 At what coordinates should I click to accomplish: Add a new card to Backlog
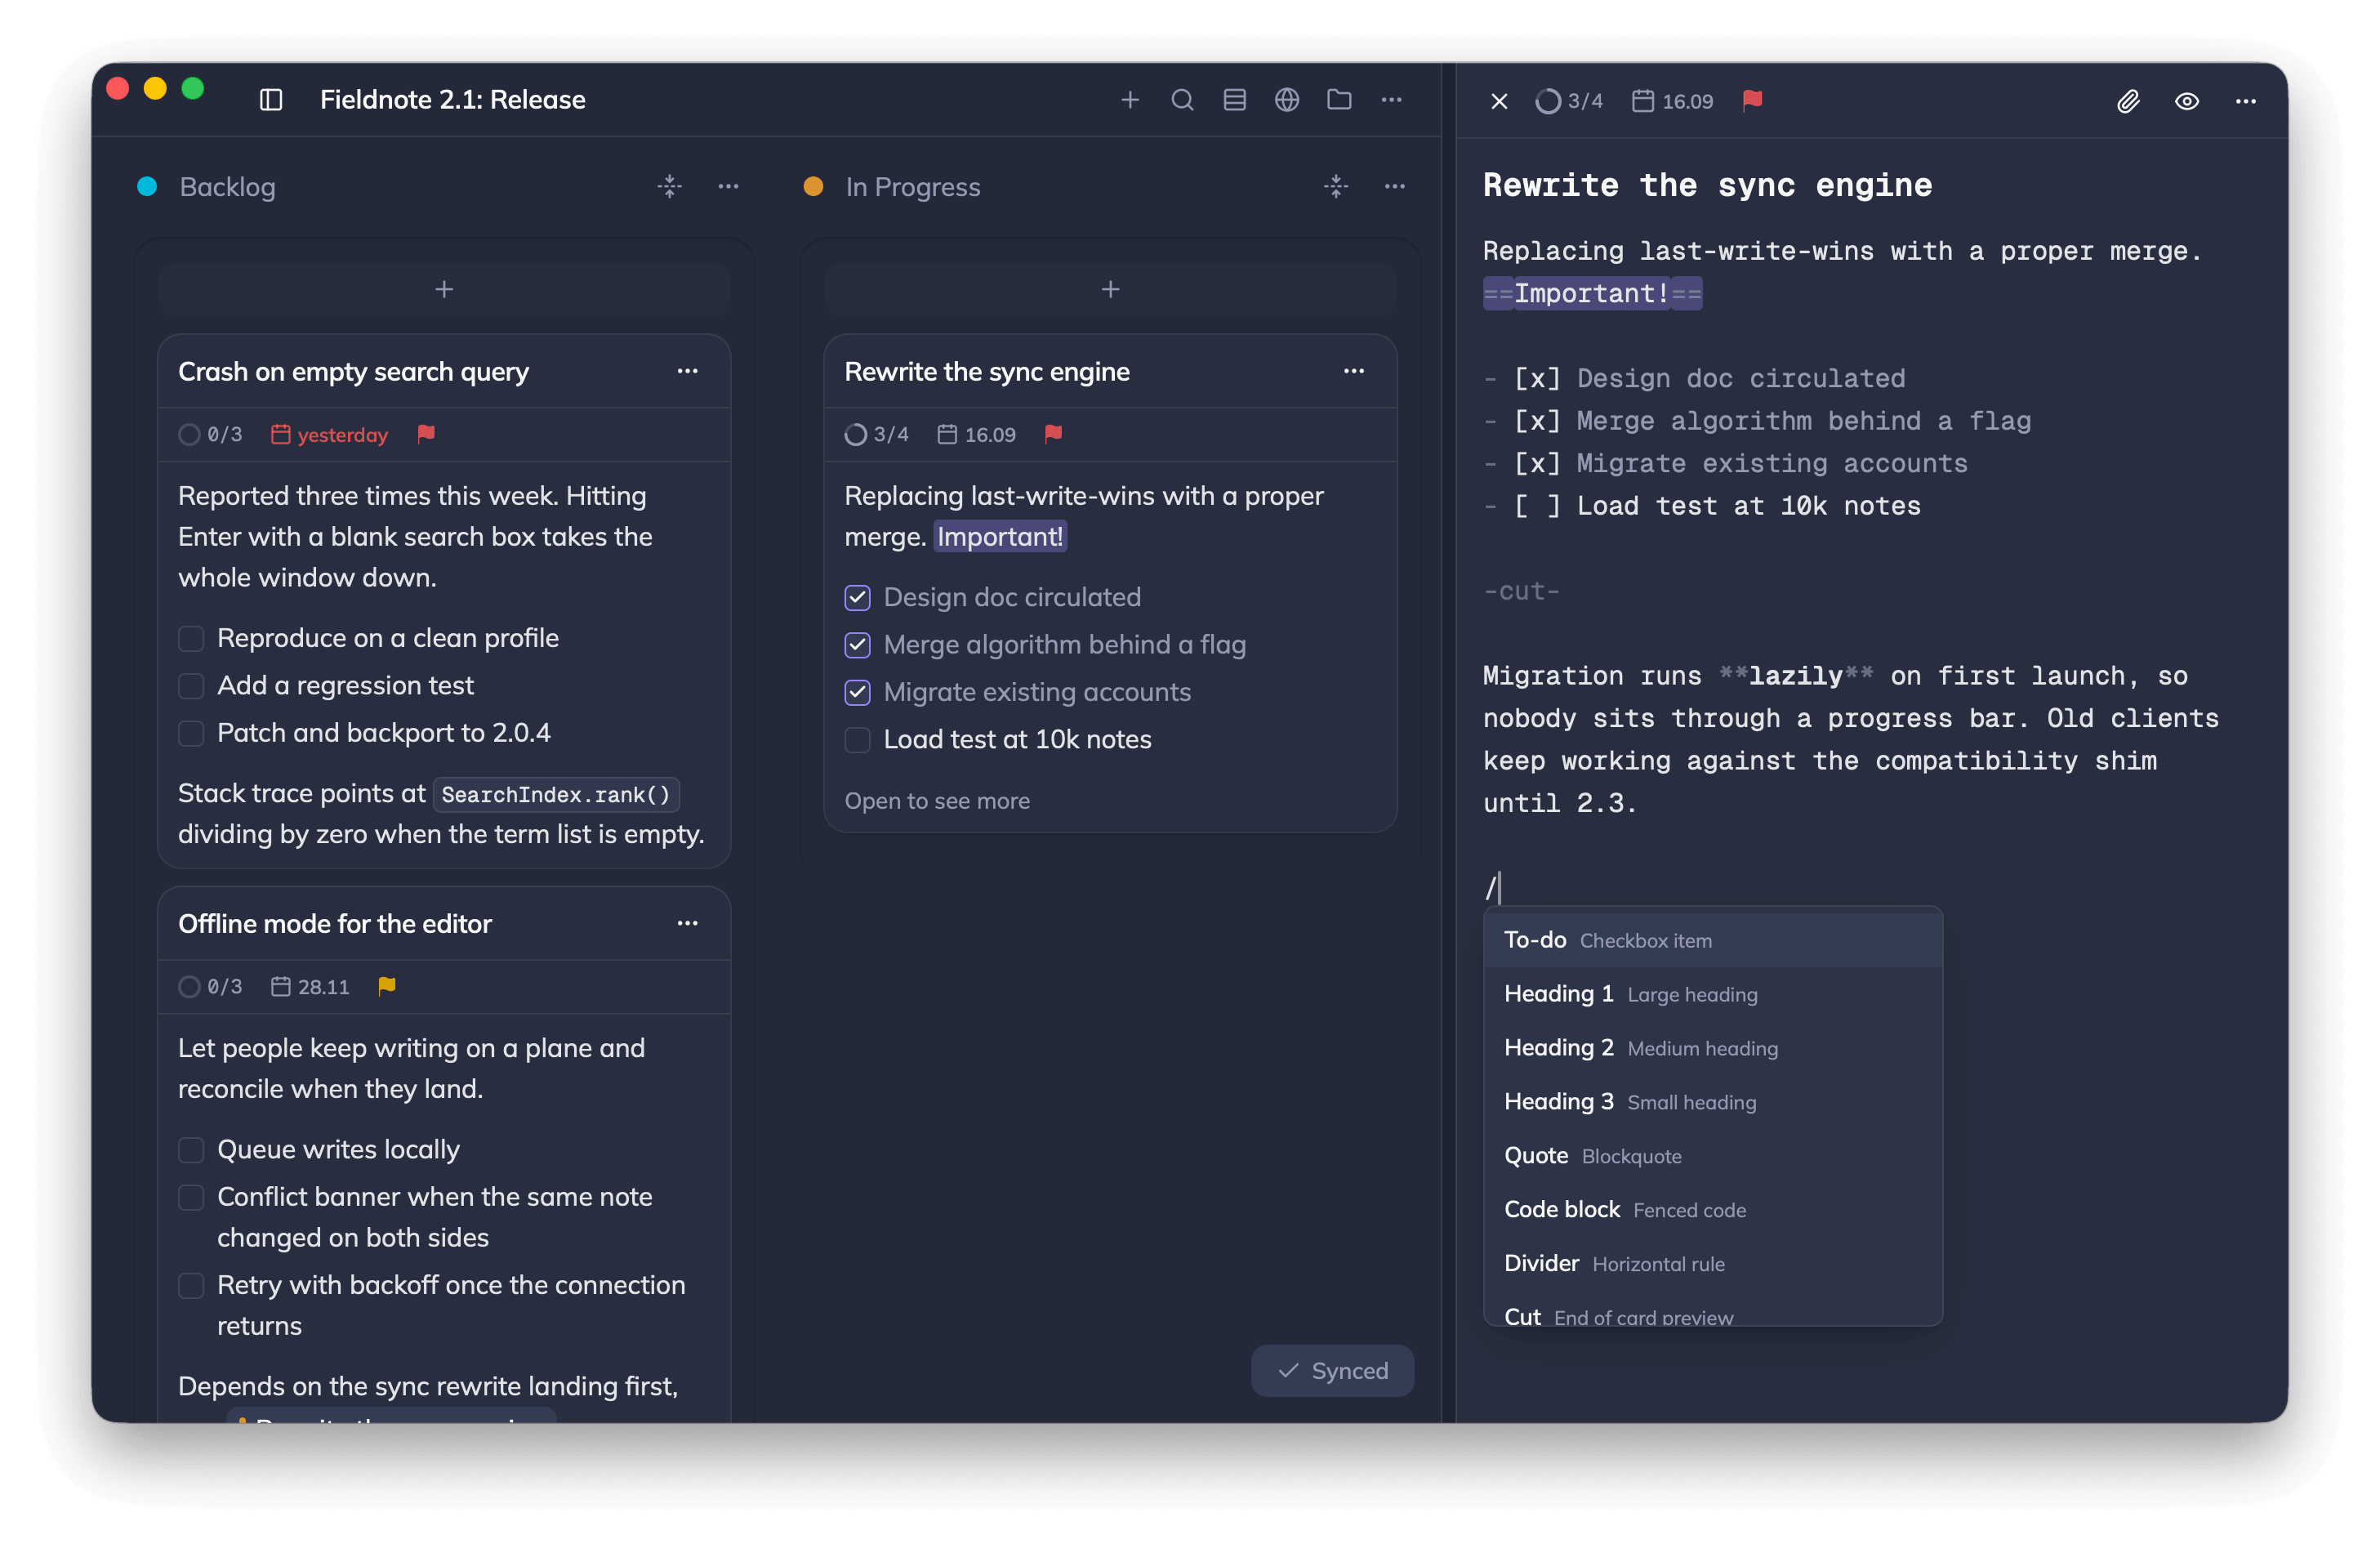pos(444,290)
